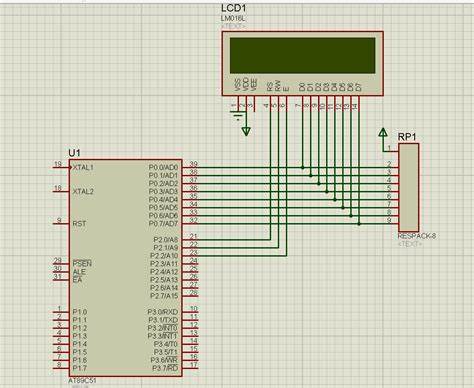Screen dimensions: 474x388
Task: Select the ALE pin 30 on U1
Action: (62, 271)
